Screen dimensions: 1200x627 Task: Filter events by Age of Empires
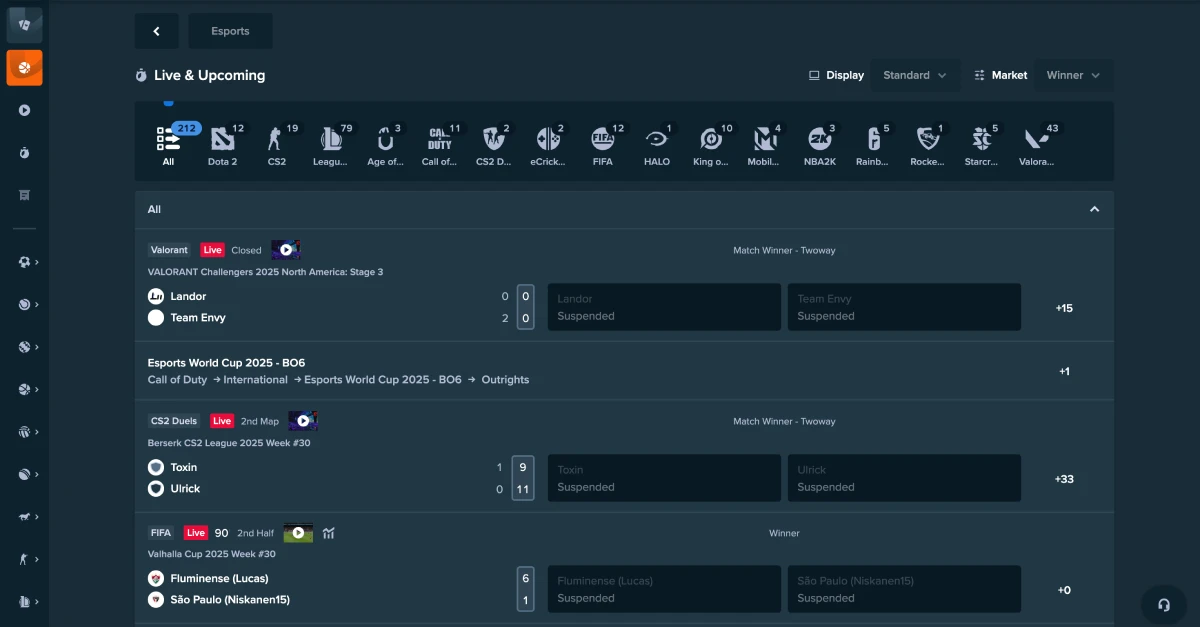click(385, 145)
